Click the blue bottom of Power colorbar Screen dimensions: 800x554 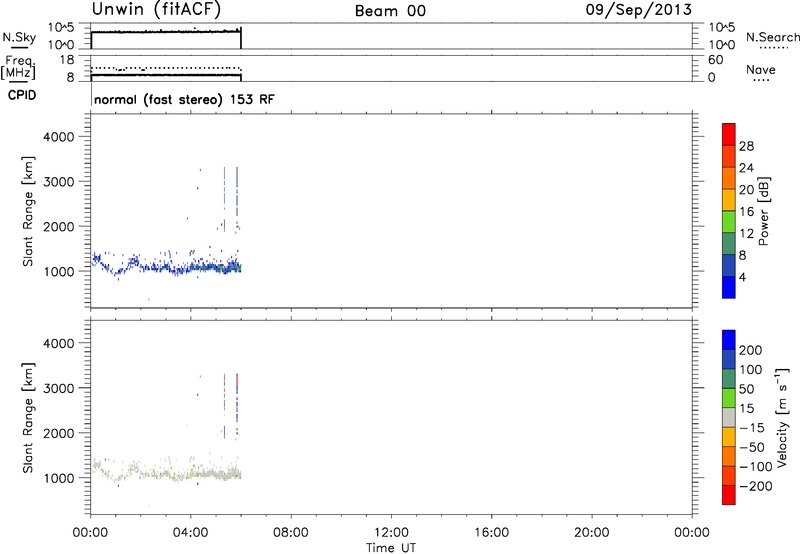coord(729,287)
